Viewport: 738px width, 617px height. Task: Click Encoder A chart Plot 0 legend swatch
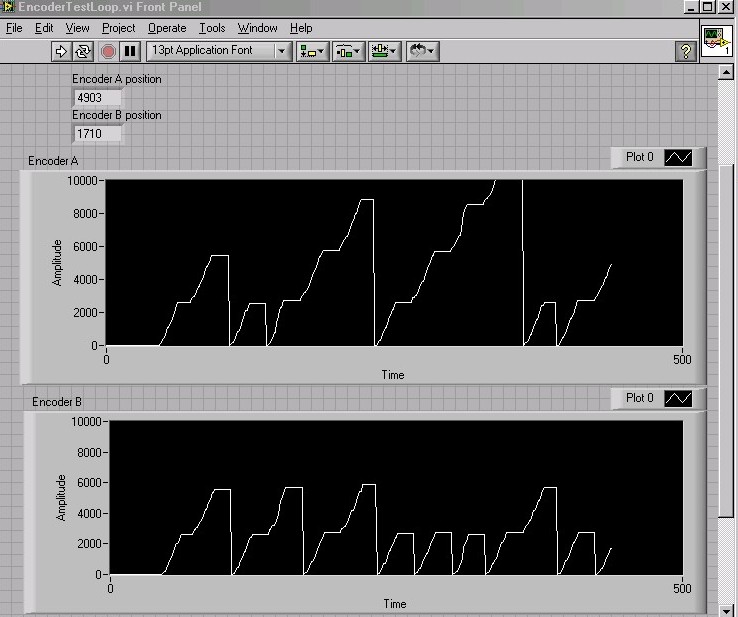(x=678, y=157)
